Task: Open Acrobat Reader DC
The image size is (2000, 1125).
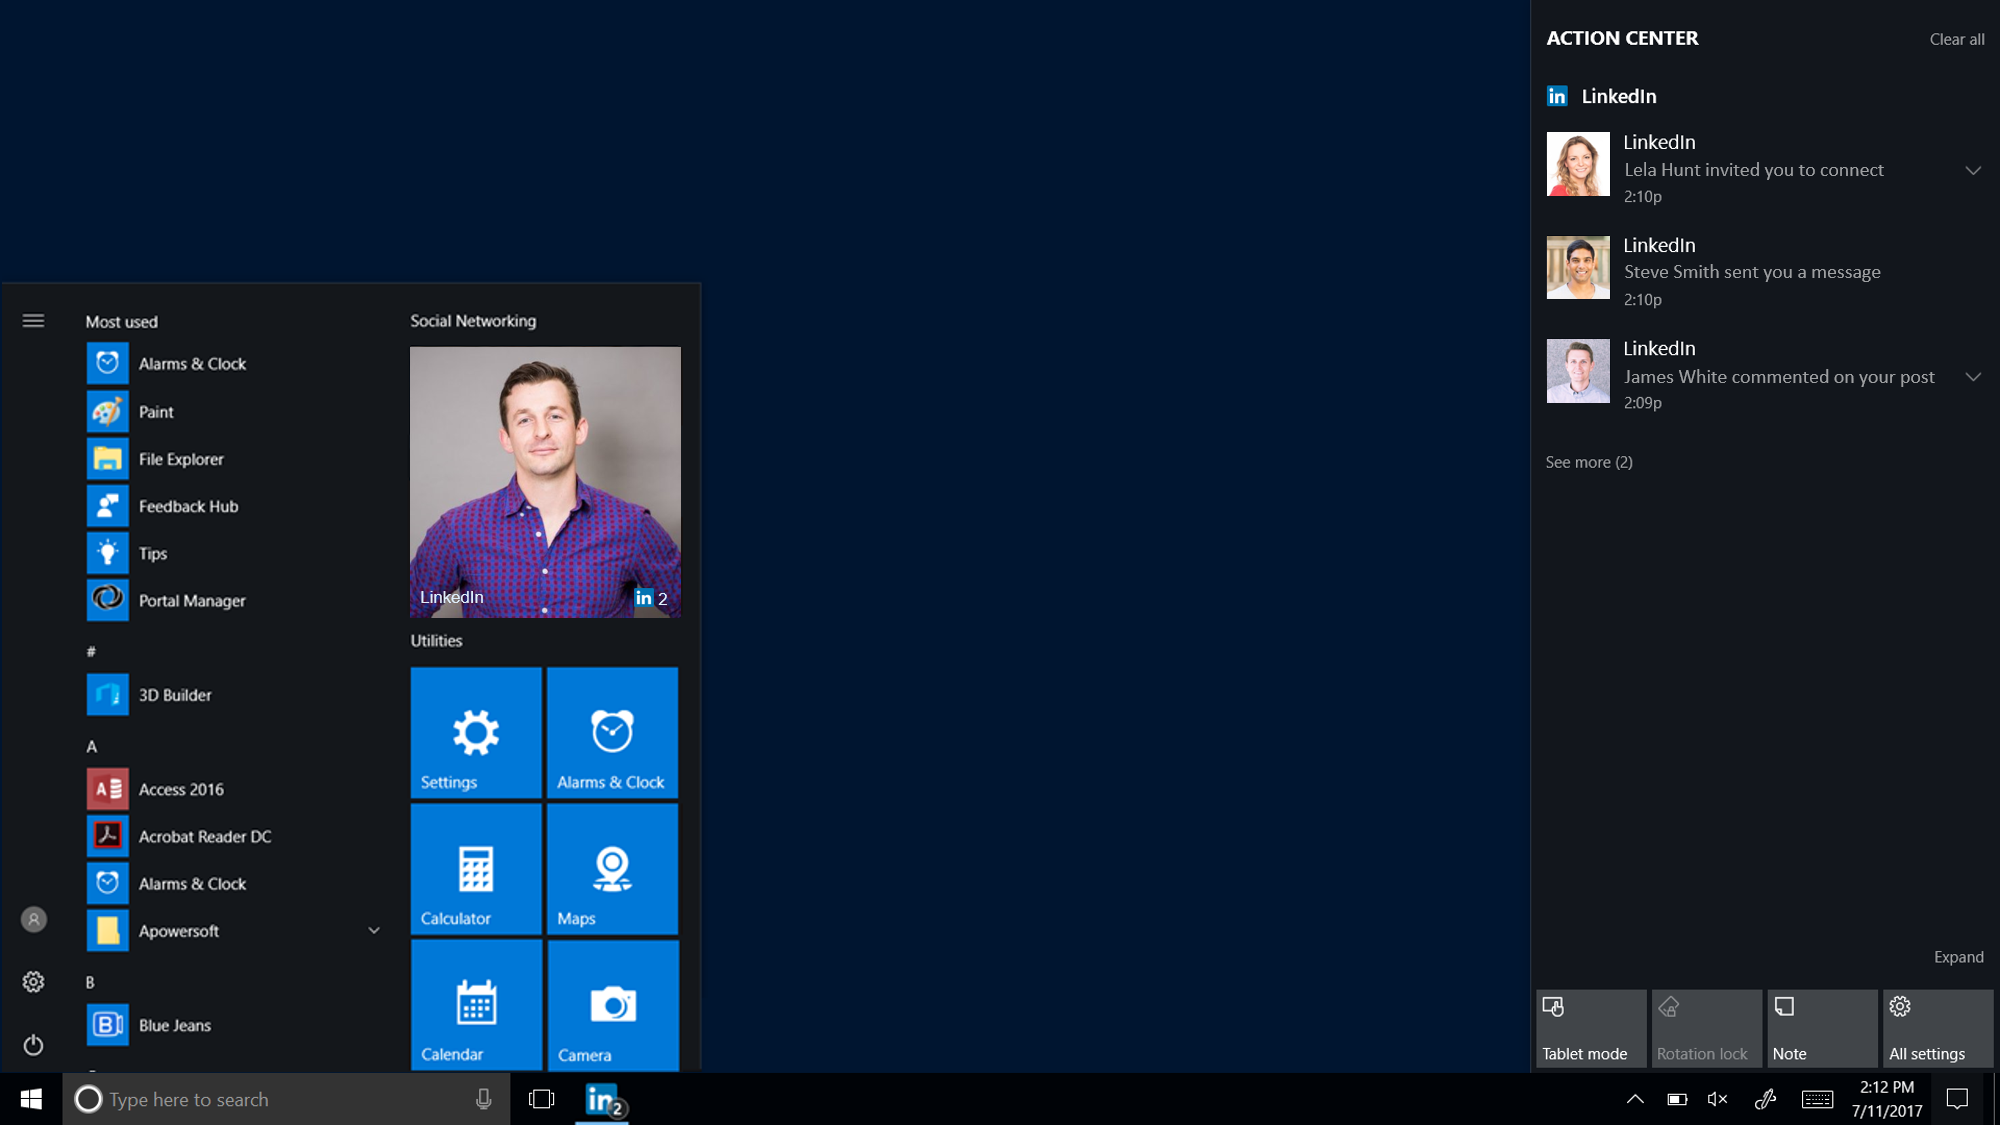Action: point(205,836)
